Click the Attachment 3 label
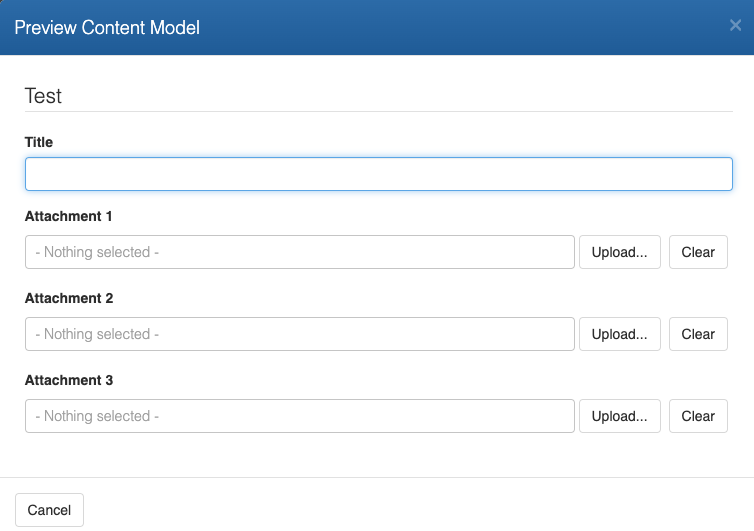Viewport: 754px width, 531px height. tap(69, 380)
